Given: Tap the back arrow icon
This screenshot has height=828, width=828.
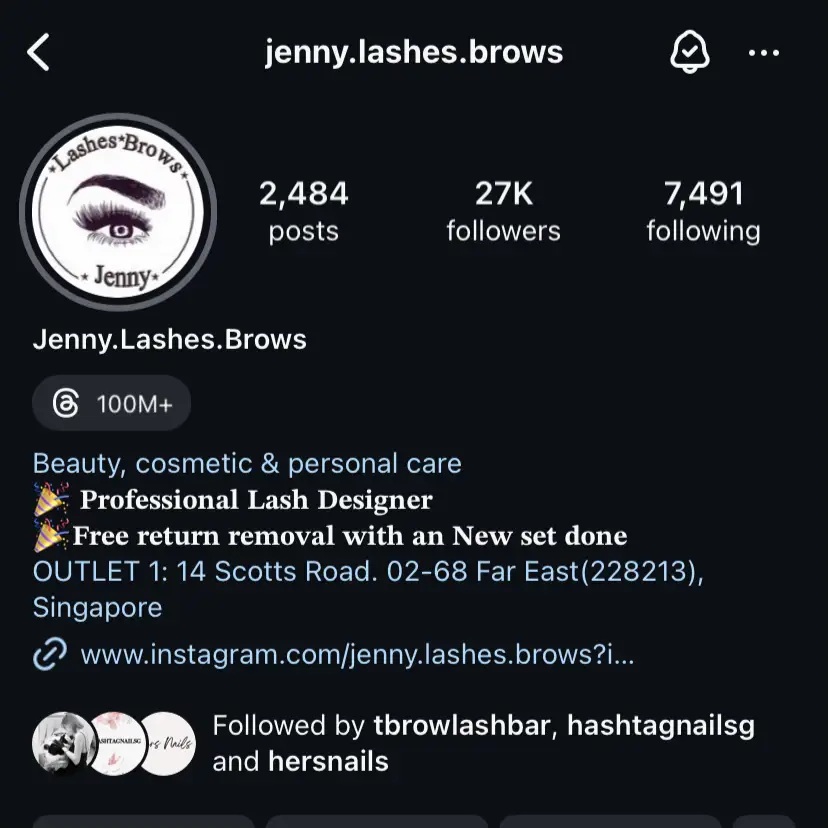Looking at the screenshot, I should coord(39,52).
